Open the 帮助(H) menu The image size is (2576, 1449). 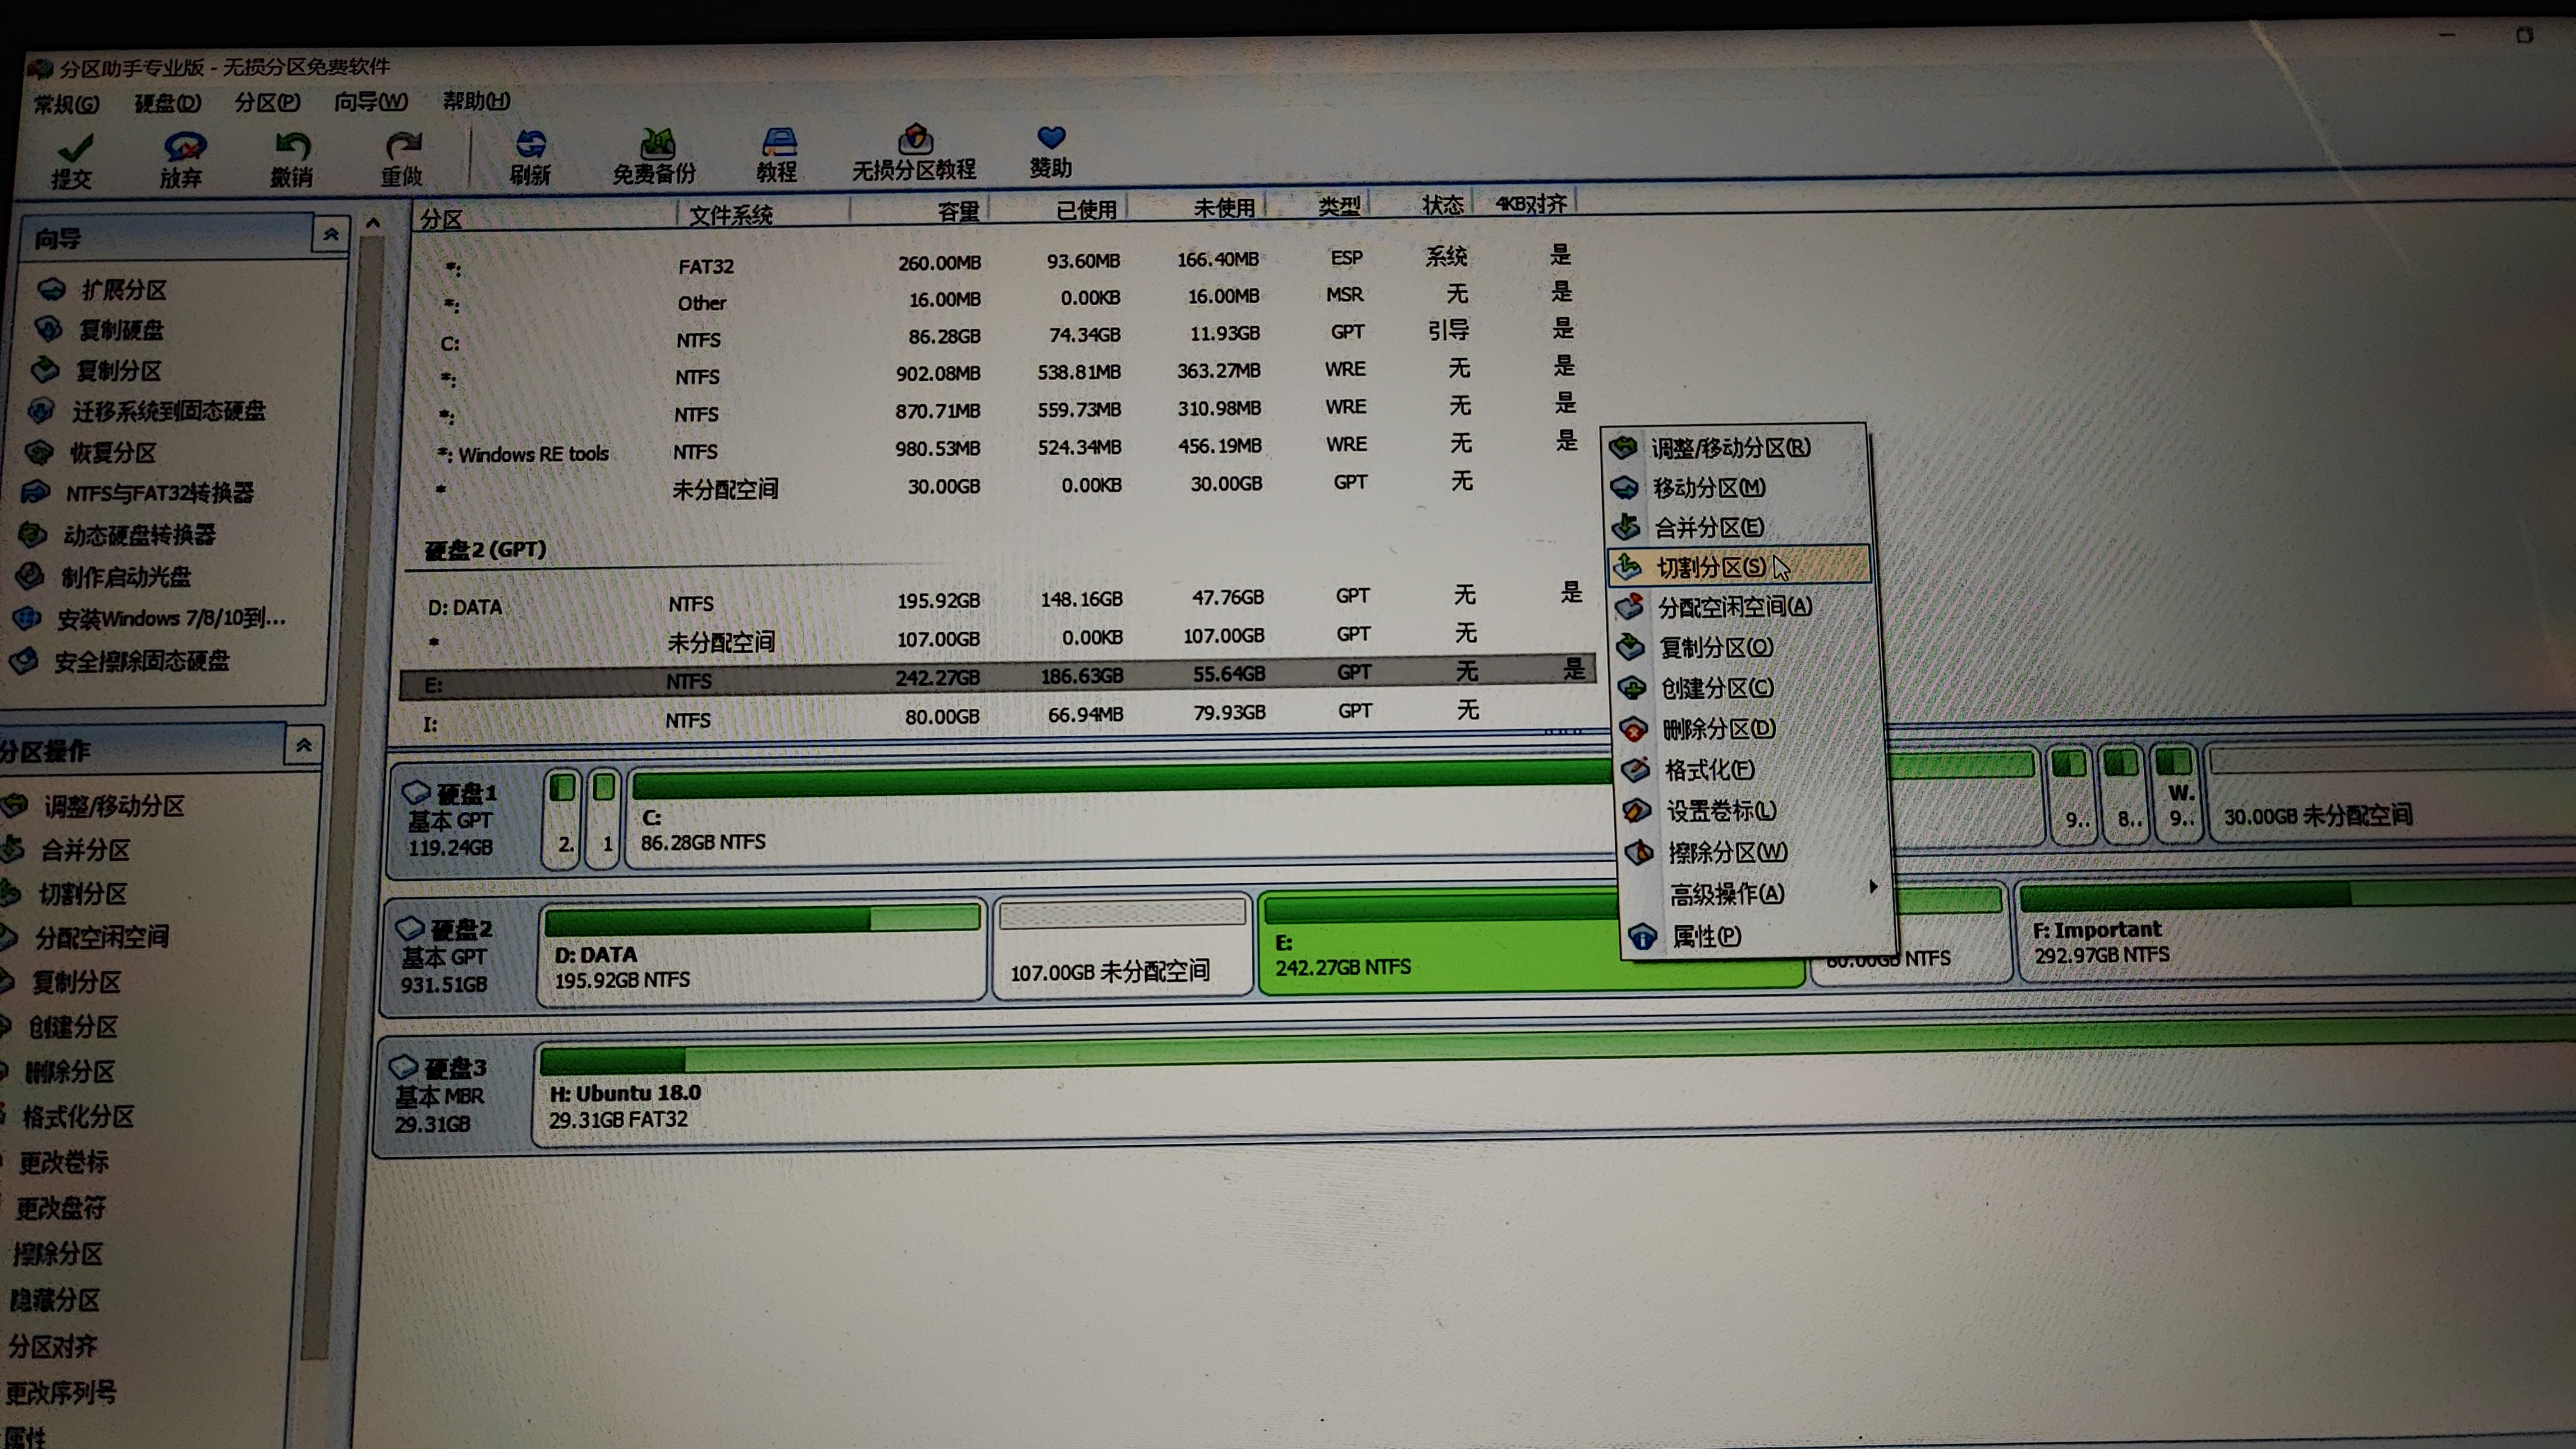pyautogui.click(x=476, y=100)
